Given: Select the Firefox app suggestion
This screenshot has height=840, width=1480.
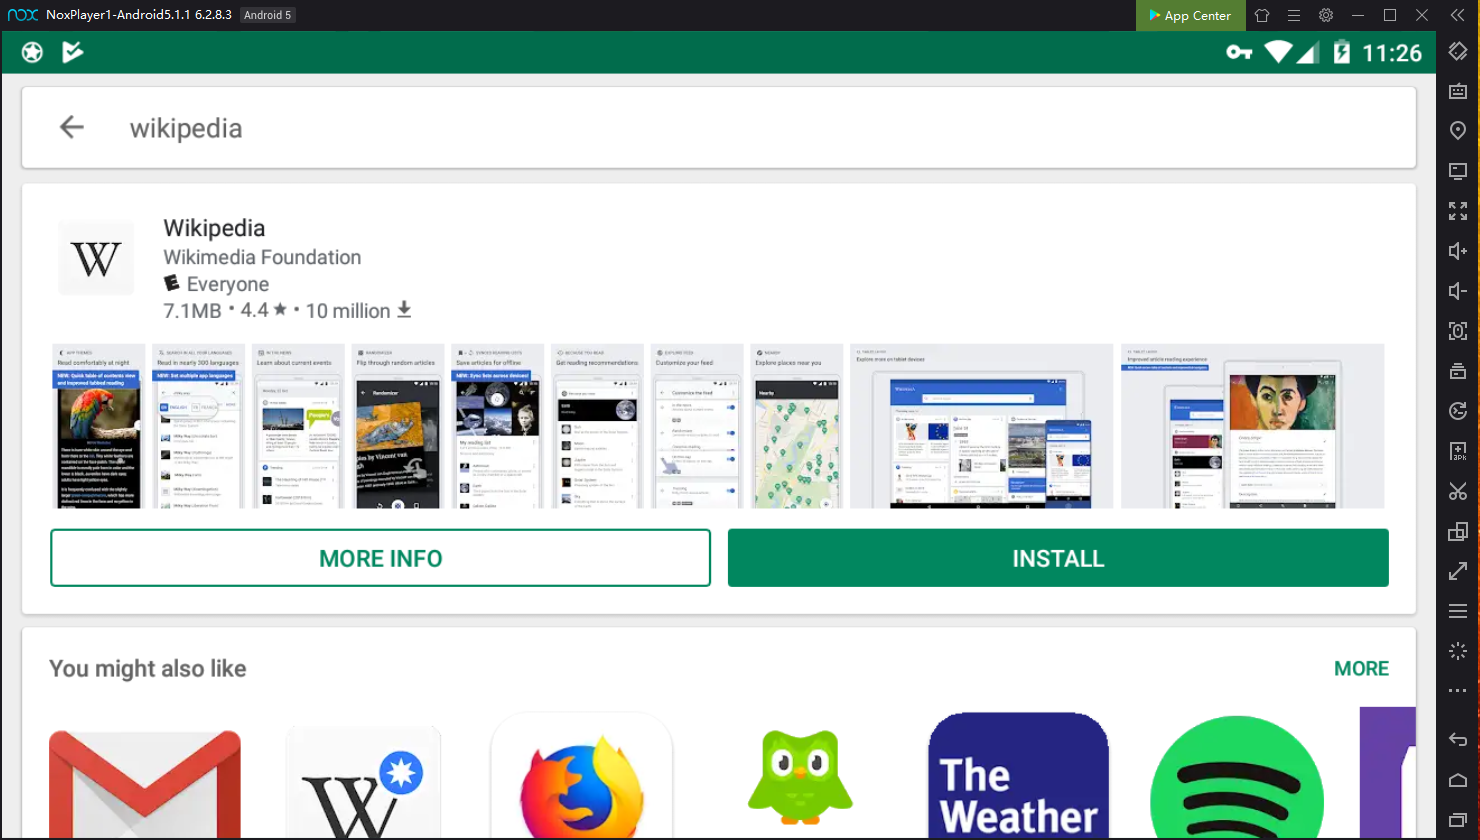Looking at the screenshot, I should pyautogui.click(x=581, y=780).
